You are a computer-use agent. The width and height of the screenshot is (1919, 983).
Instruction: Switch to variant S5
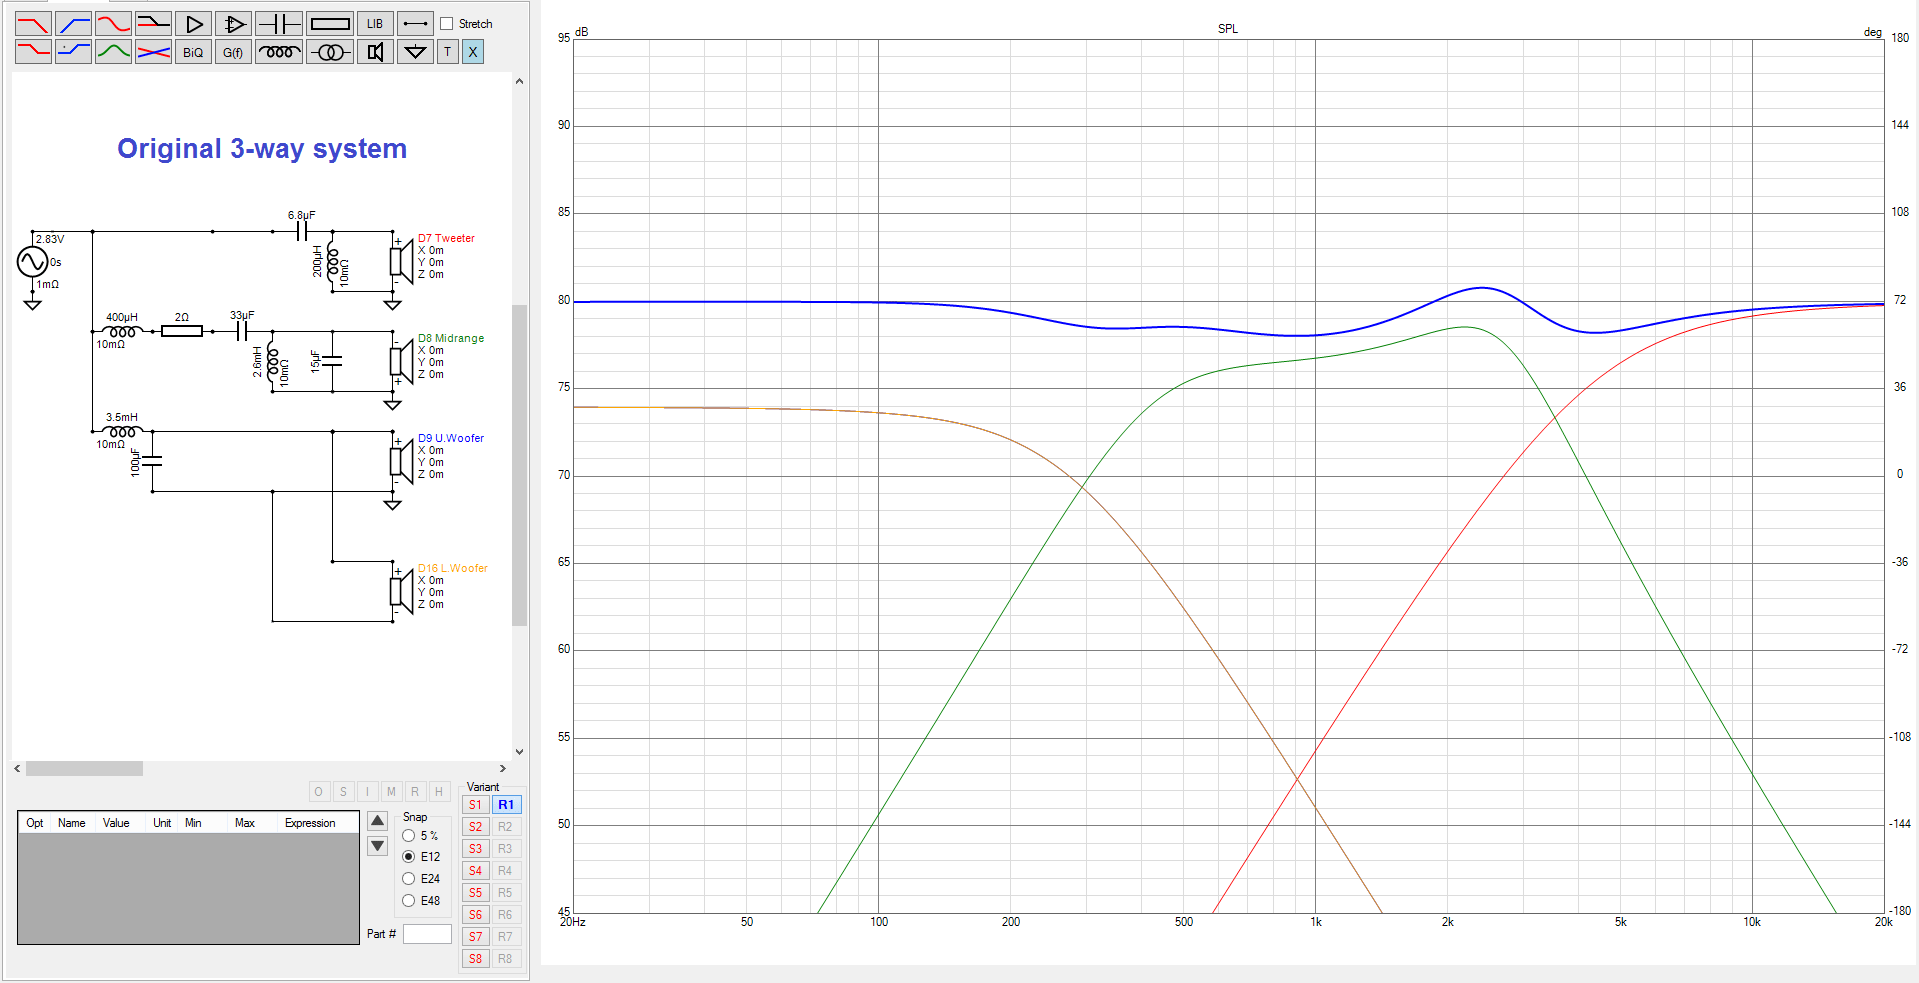pos(476,893)
